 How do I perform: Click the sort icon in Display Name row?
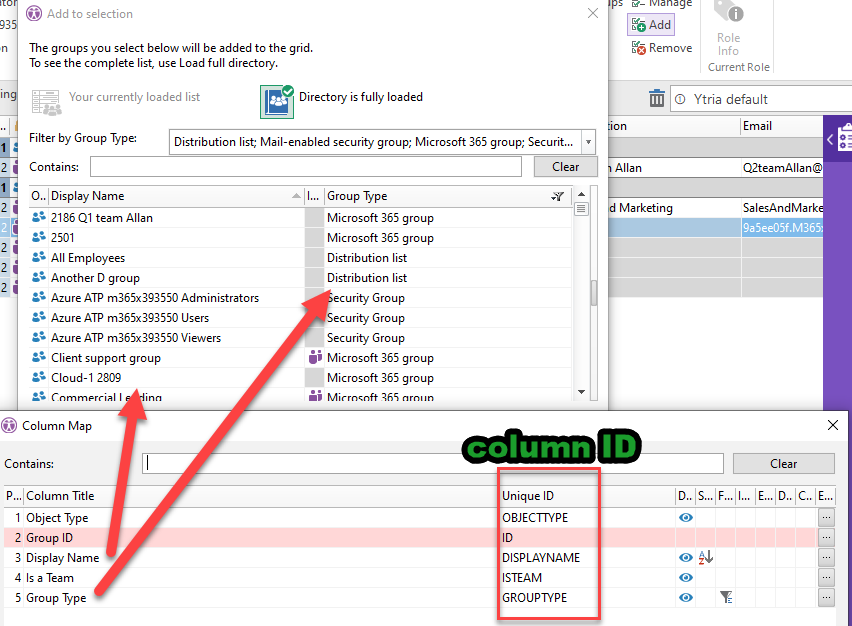704,558
